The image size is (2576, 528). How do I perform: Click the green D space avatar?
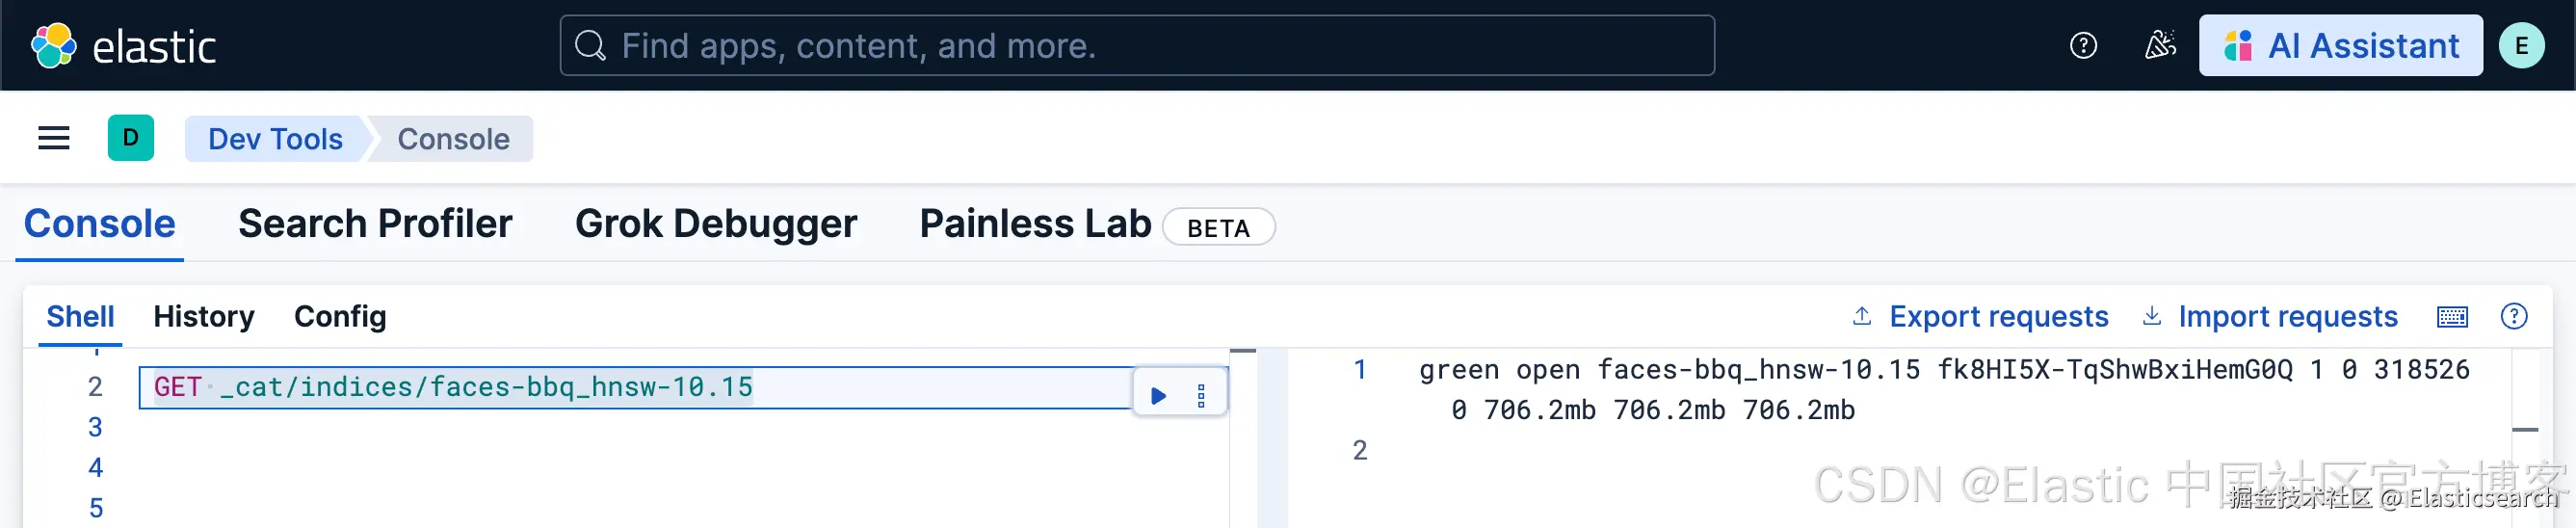pyautogui.click(x=131, y=138)
